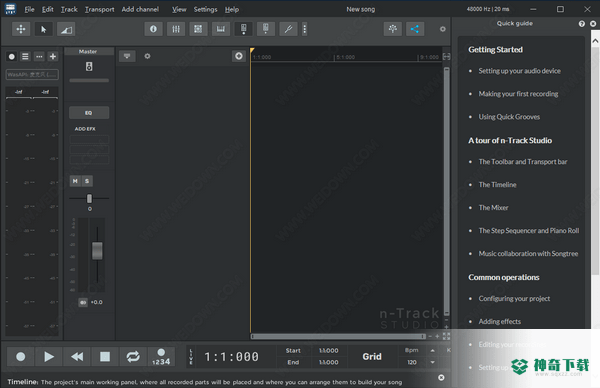Open the Add channel menu
The height and width of the screenshot is (388, 600).
tap(140, 9)
